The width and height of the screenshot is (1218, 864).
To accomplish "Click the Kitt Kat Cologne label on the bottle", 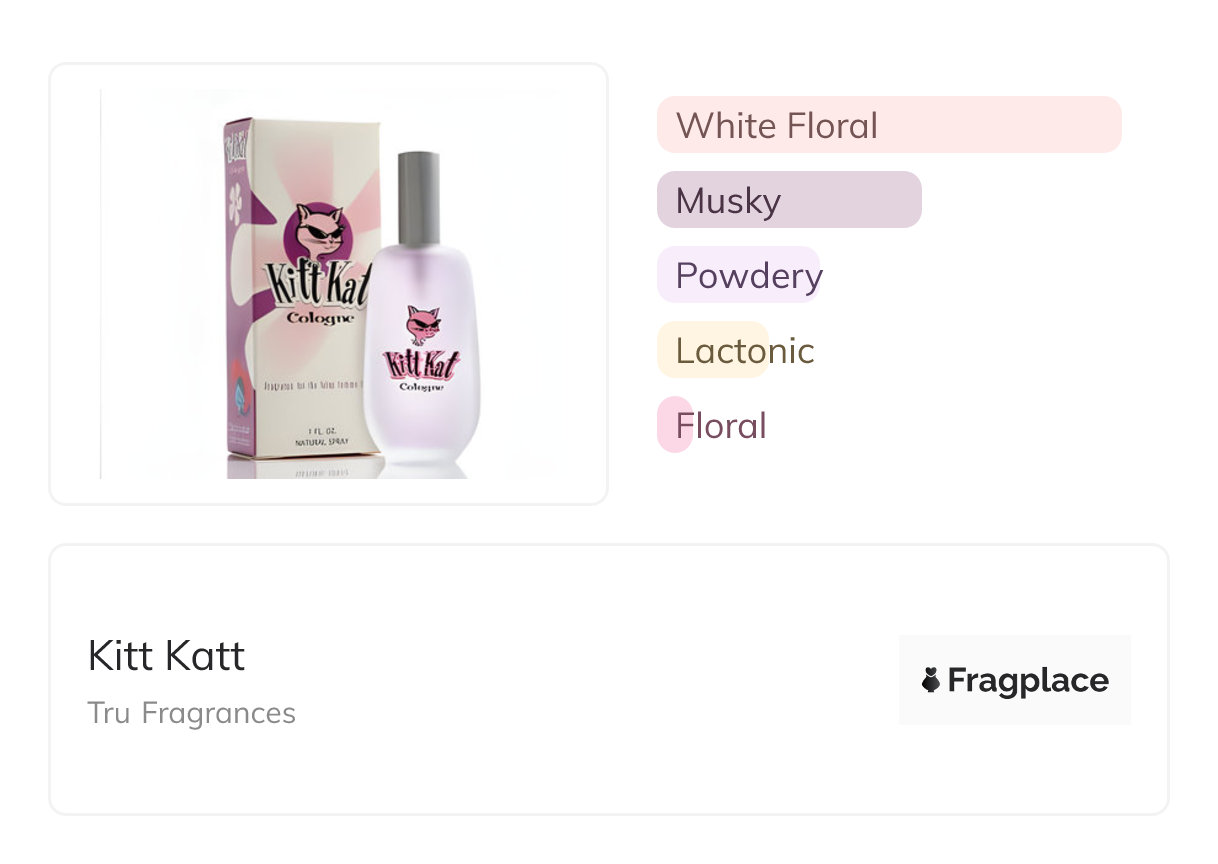I will coord(421,367).
